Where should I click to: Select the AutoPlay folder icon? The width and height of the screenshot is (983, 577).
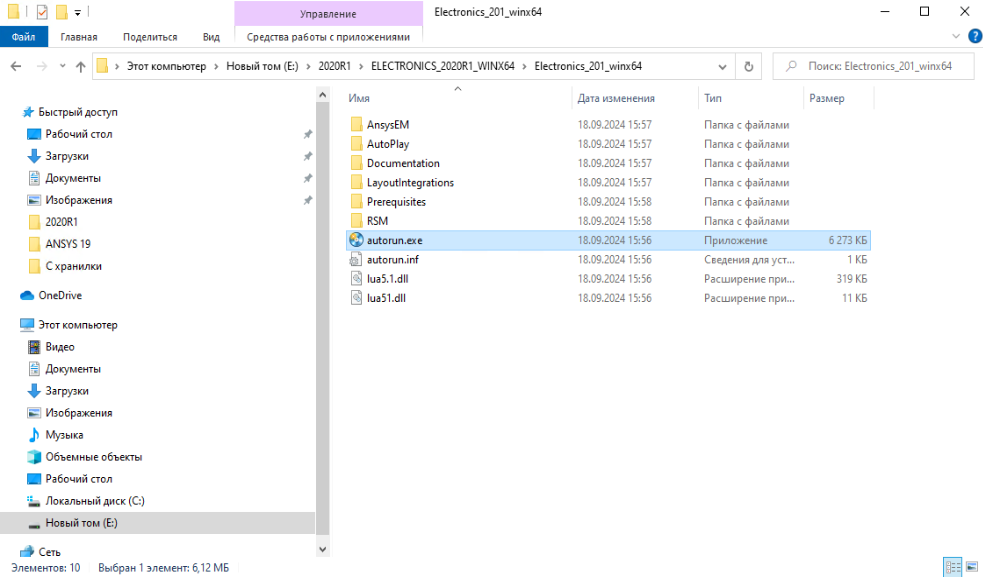click(356, 144)
